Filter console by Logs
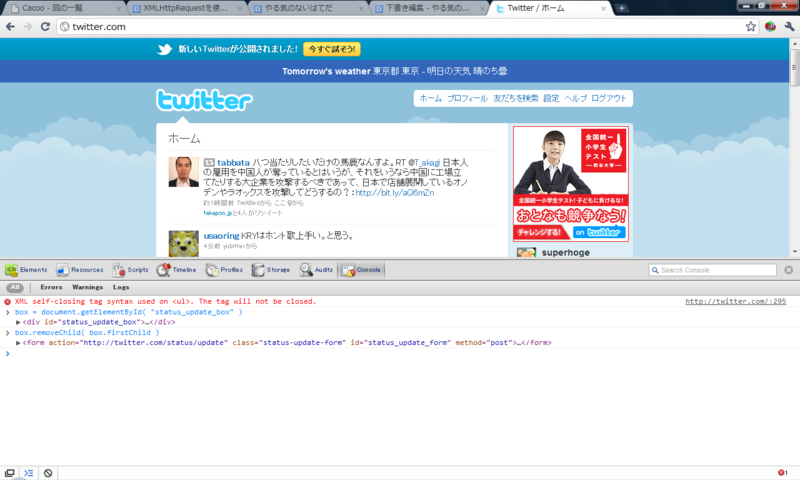The width and height of the screenshot is (800, 480). (121, 287)
